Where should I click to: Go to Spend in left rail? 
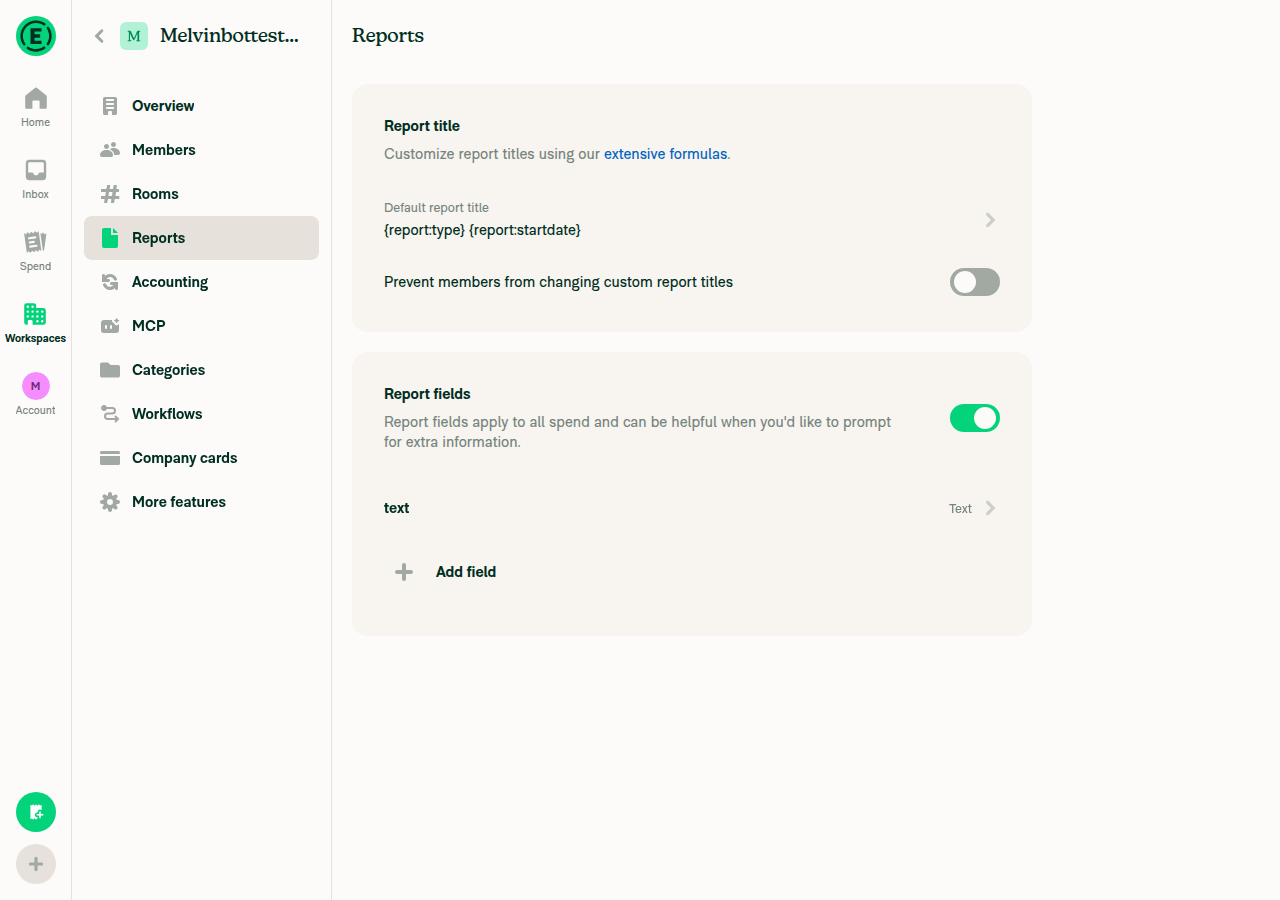click(x=36, y=251)
